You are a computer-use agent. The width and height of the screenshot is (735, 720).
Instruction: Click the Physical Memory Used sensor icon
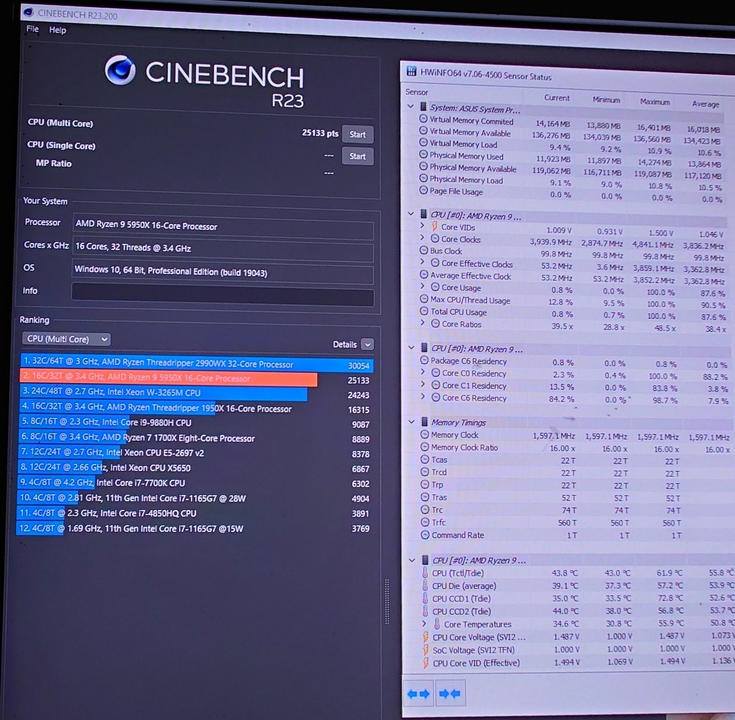pos(423,154)
